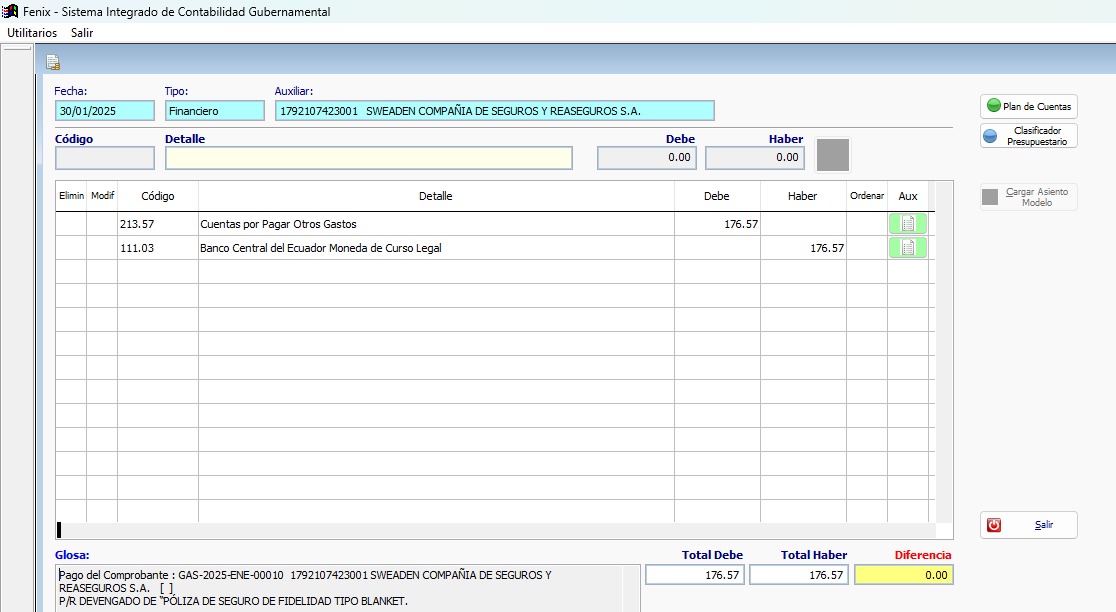Open Aux document icon for account 111.03

[x=907, y=248]
